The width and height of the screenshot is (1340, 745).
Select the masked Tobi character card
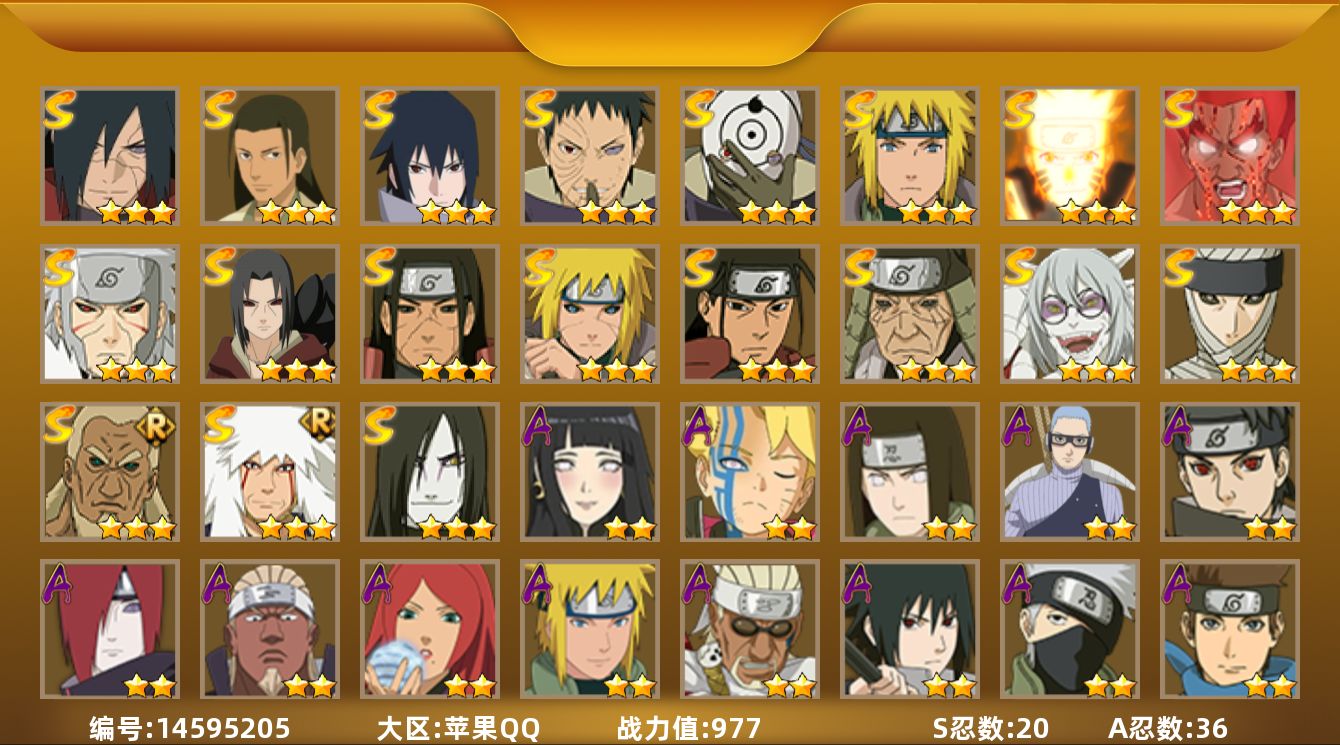click(x=750, y=155)
